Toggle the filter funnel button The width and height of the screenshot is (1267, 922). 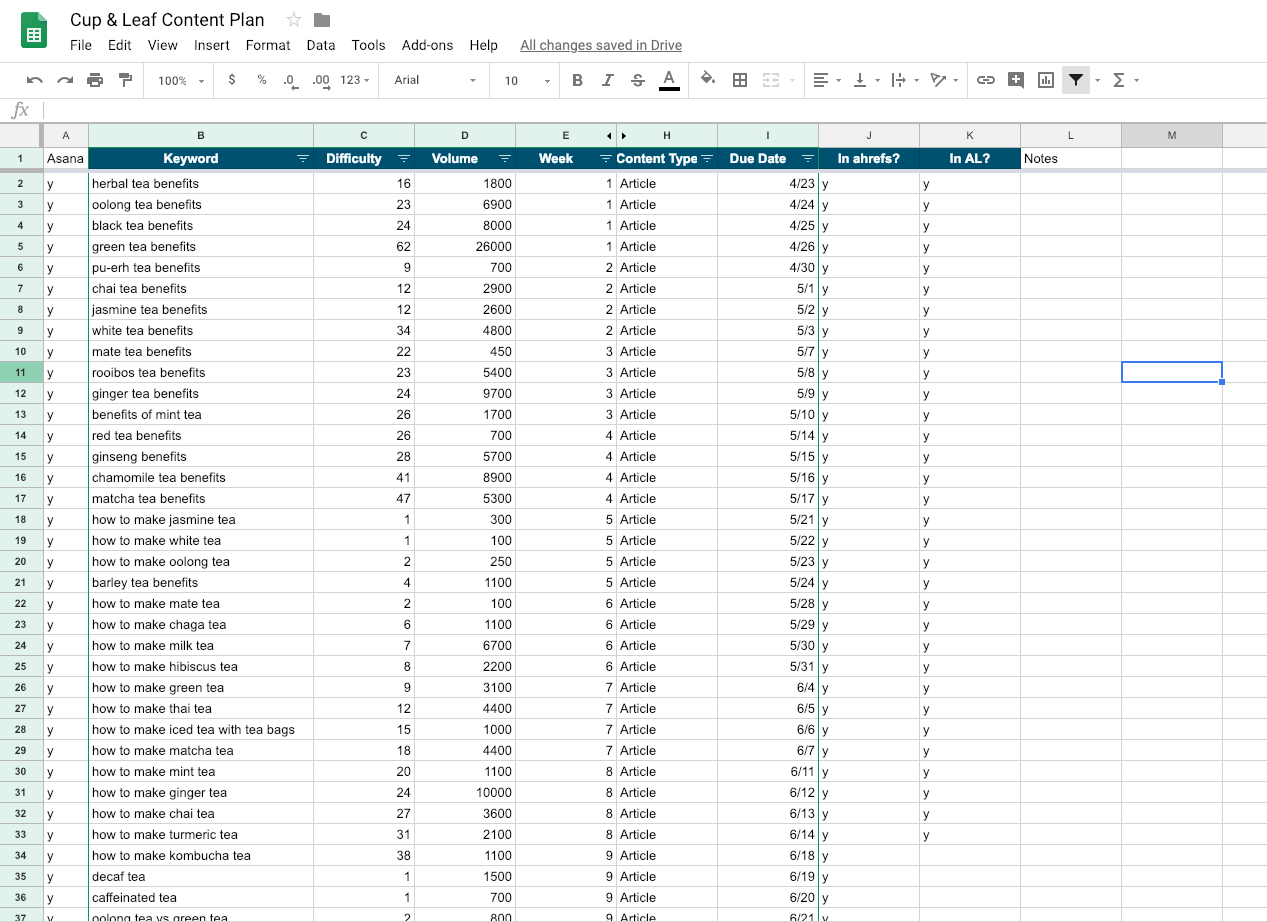tap(1075, 80)
